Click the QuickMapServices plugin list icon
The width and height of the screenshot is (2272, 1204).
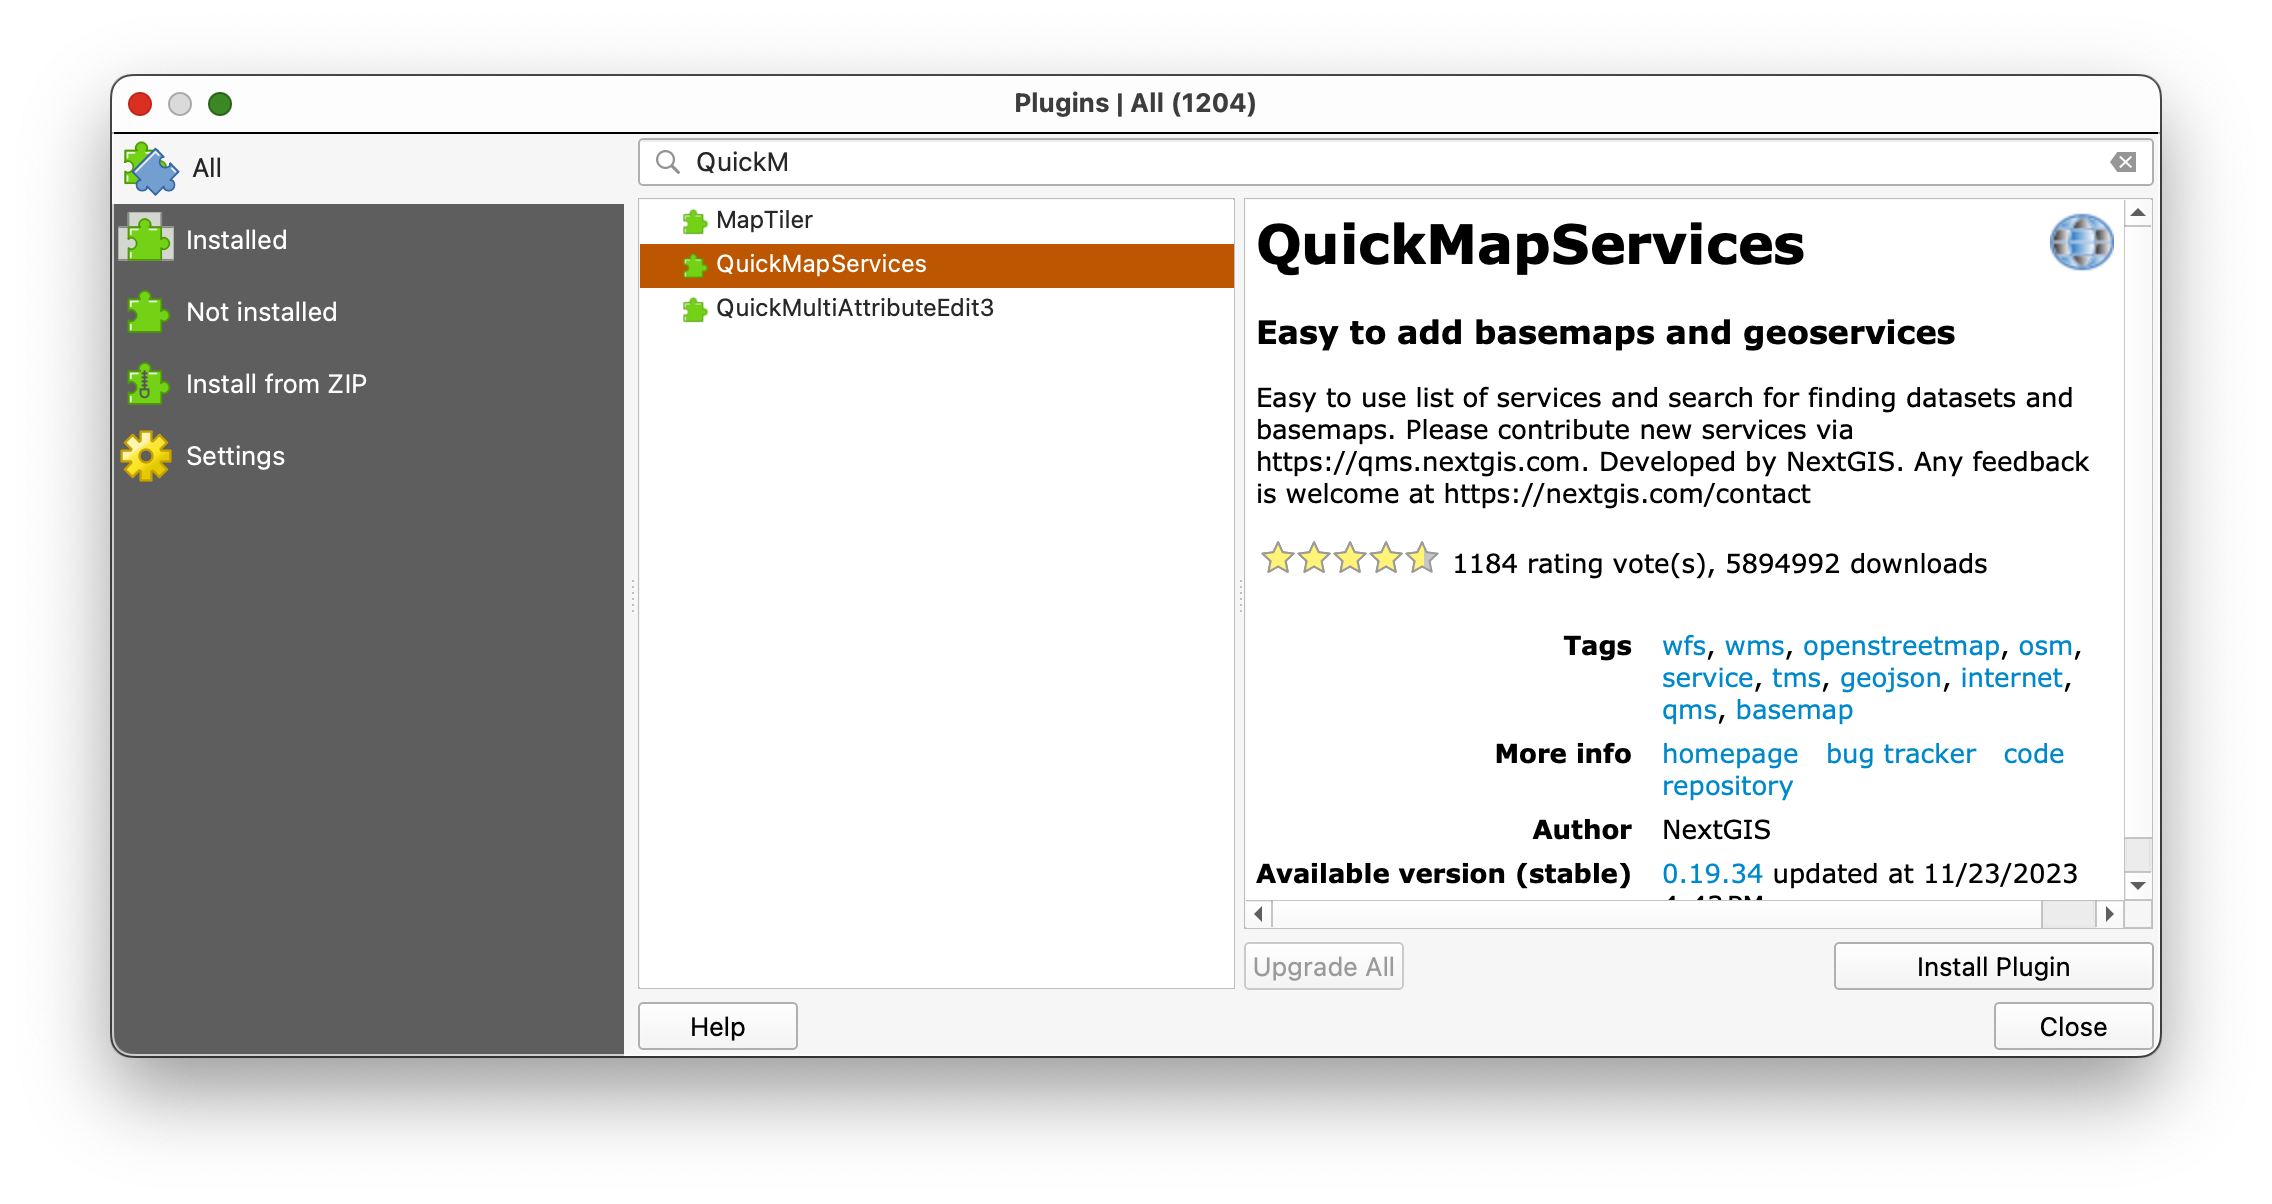694,265
